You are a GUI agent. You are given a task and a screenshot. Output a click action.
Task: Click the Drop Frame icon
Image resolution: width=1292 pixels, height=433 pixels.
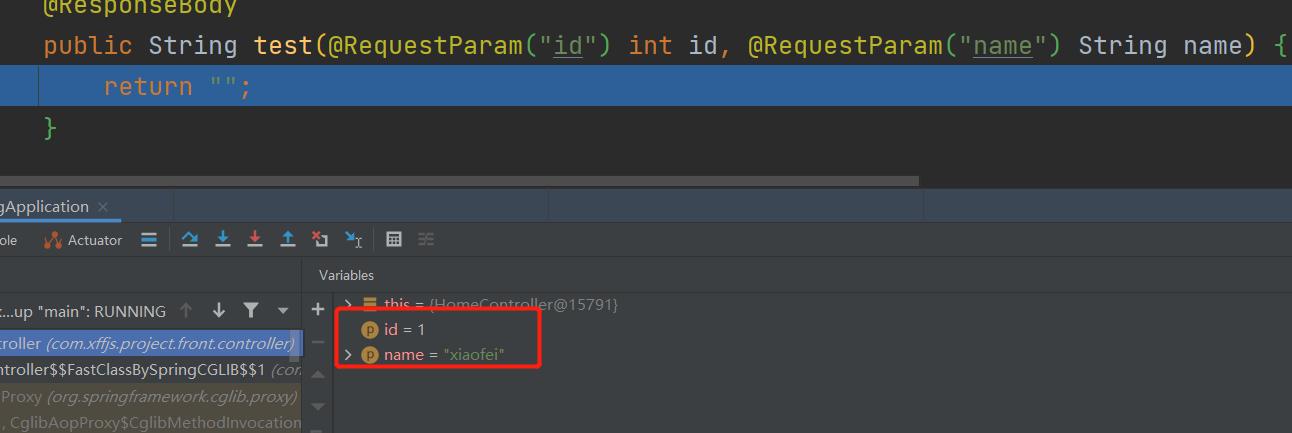pyautogui.click(x=320, y=239)
